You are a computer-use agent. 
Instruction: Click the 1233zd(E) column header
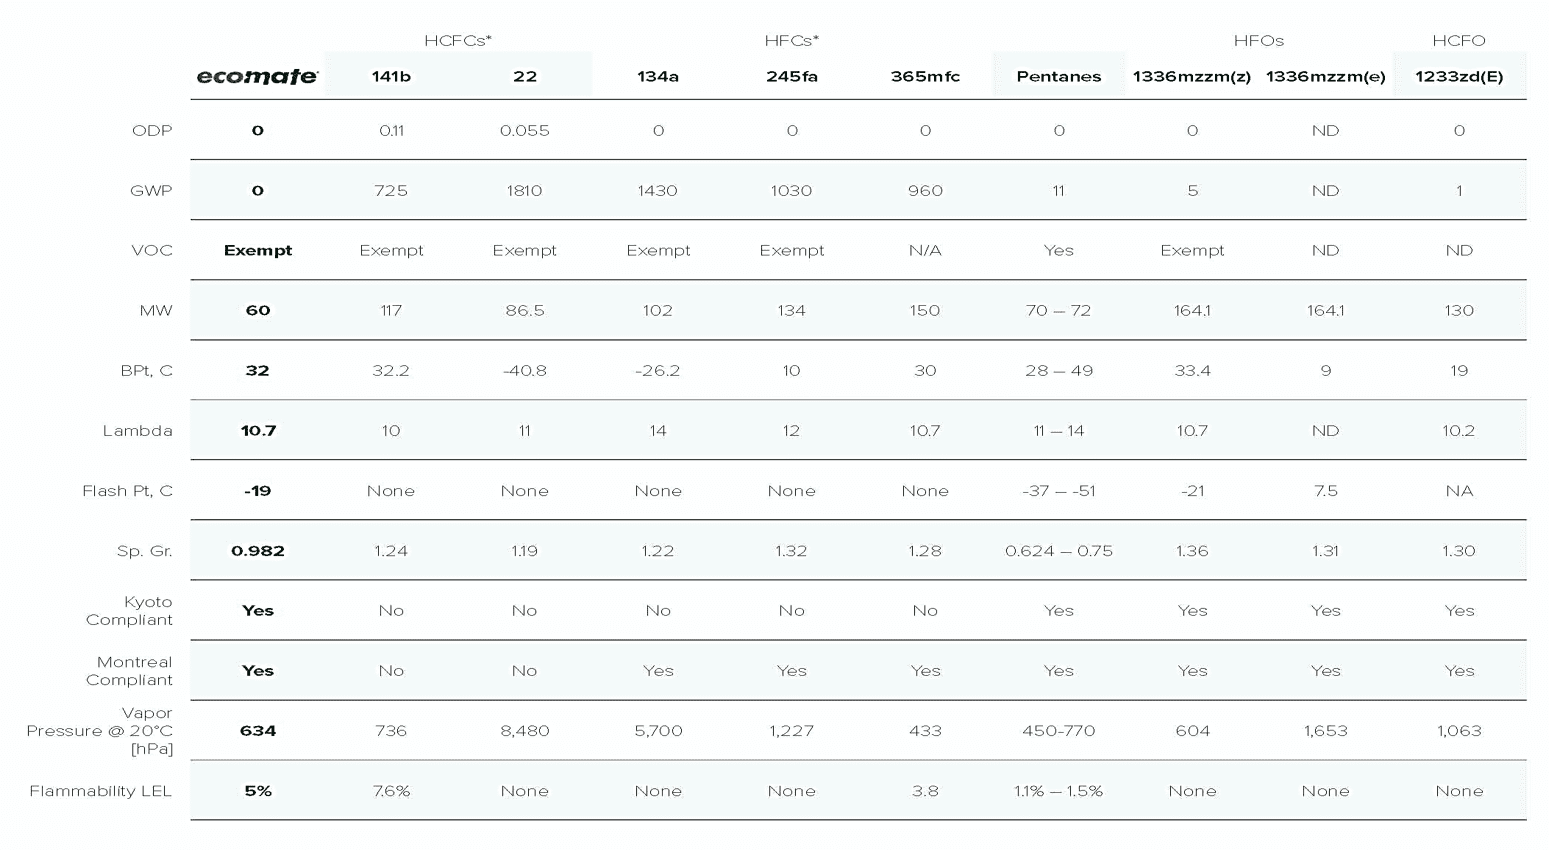click(x=1459, y=76)
